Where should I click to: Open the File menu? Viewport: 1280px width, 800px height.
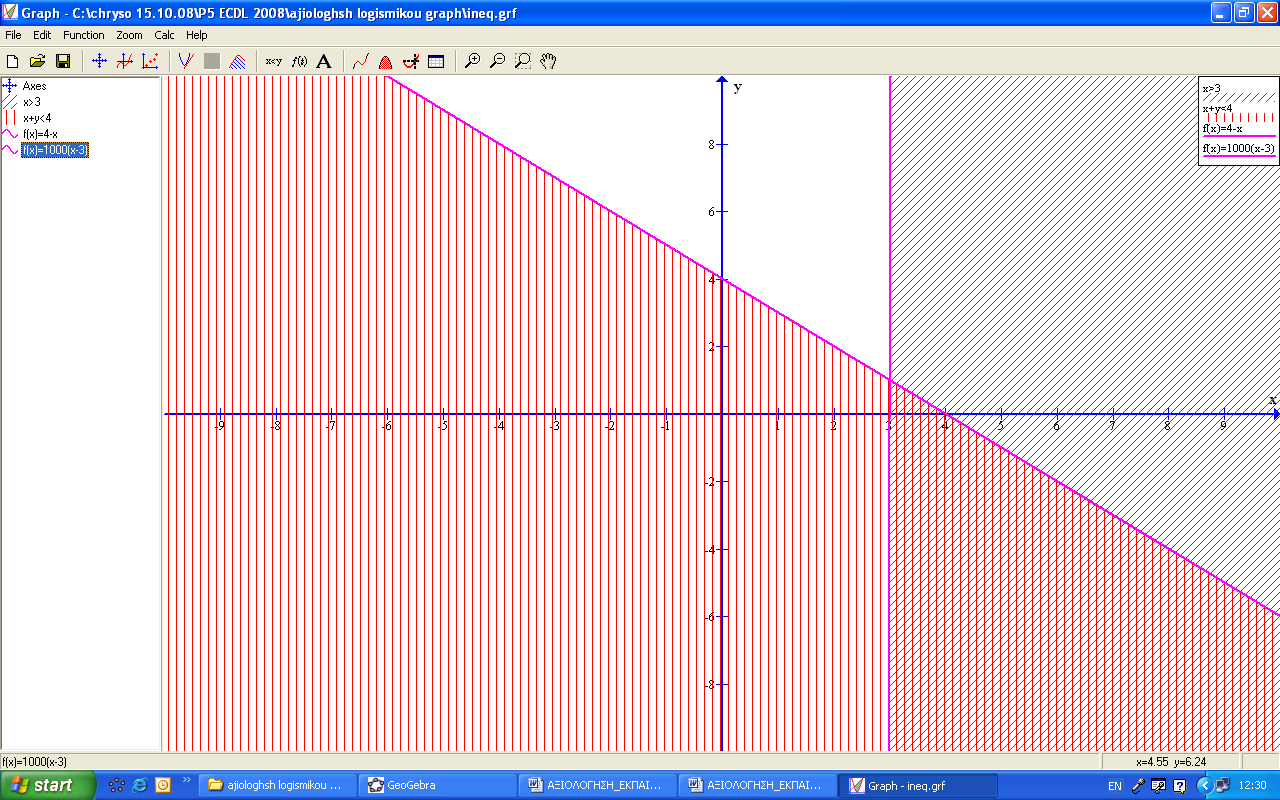coord(13,35)
